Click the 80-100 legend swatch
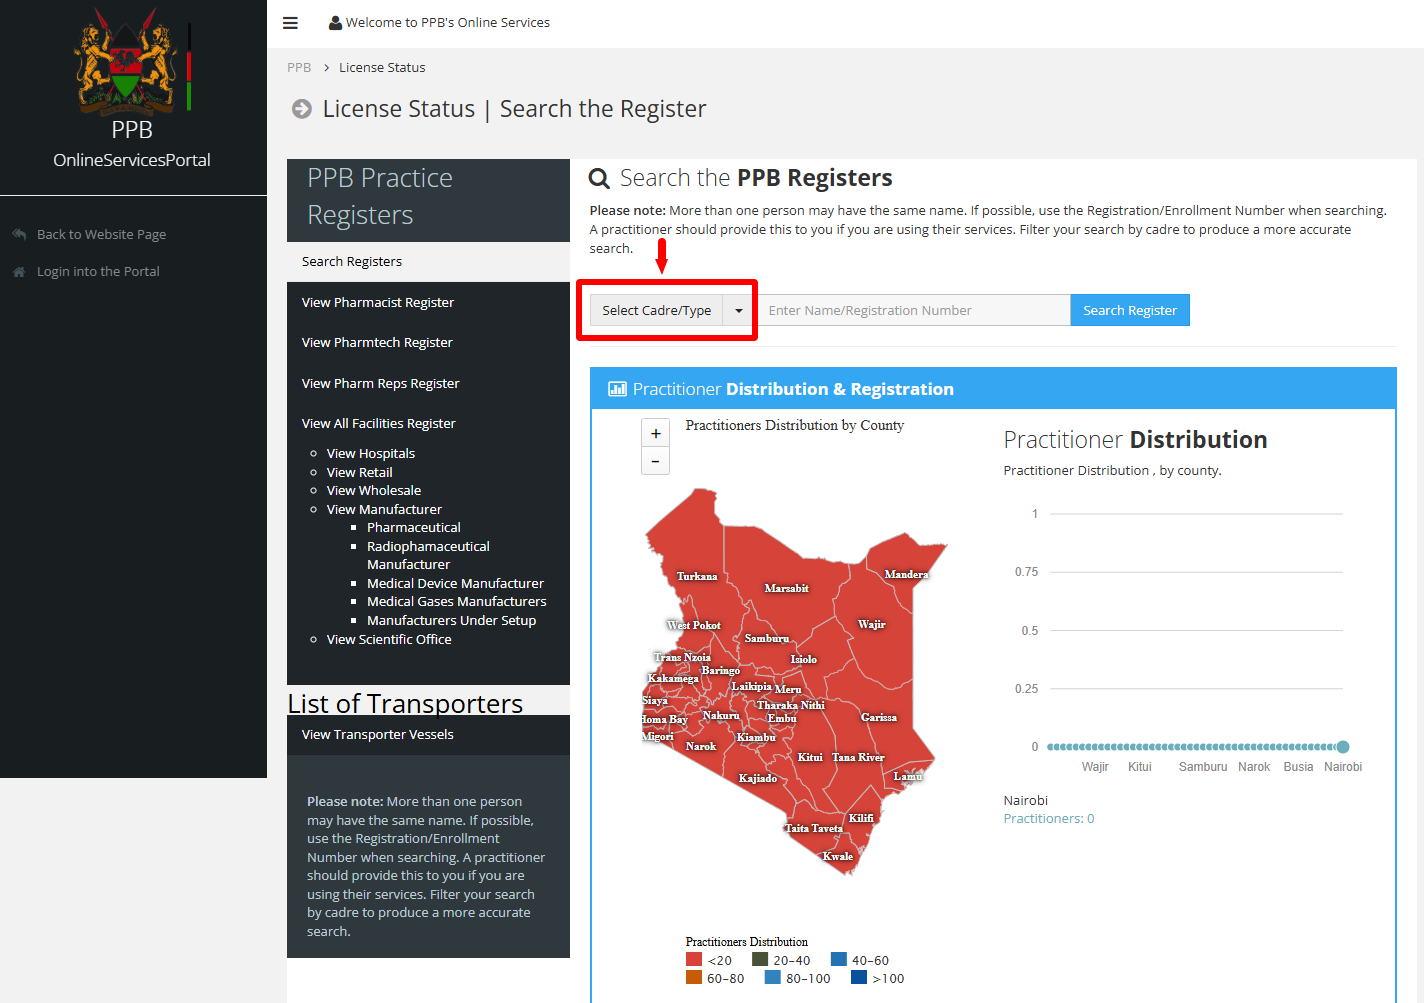The width and height of the screenshot is (1424, 1003). coord(773,977)
